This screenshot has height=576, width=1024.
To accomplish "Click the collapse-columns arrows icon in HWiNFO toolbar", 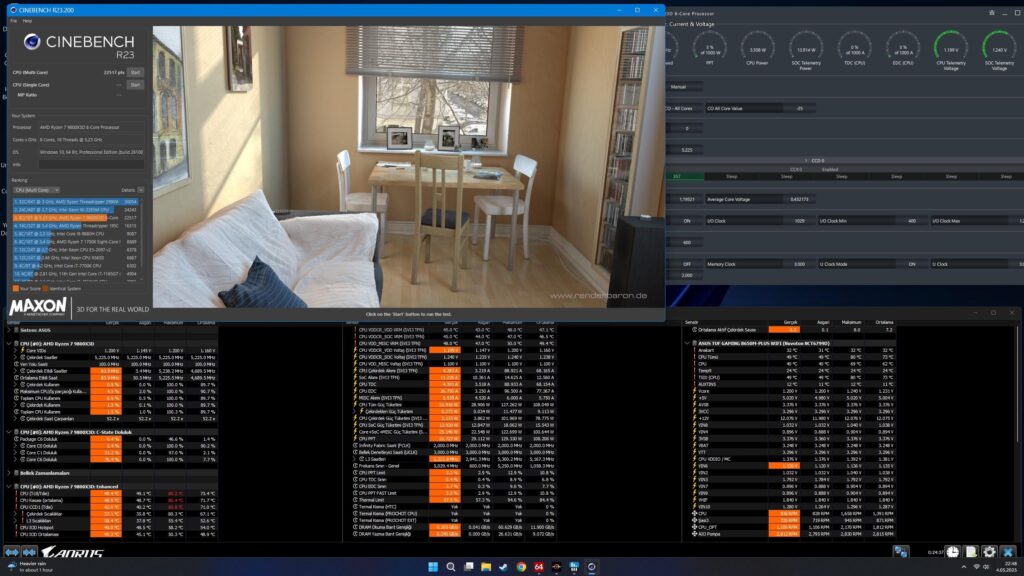I will pos(29,552).
